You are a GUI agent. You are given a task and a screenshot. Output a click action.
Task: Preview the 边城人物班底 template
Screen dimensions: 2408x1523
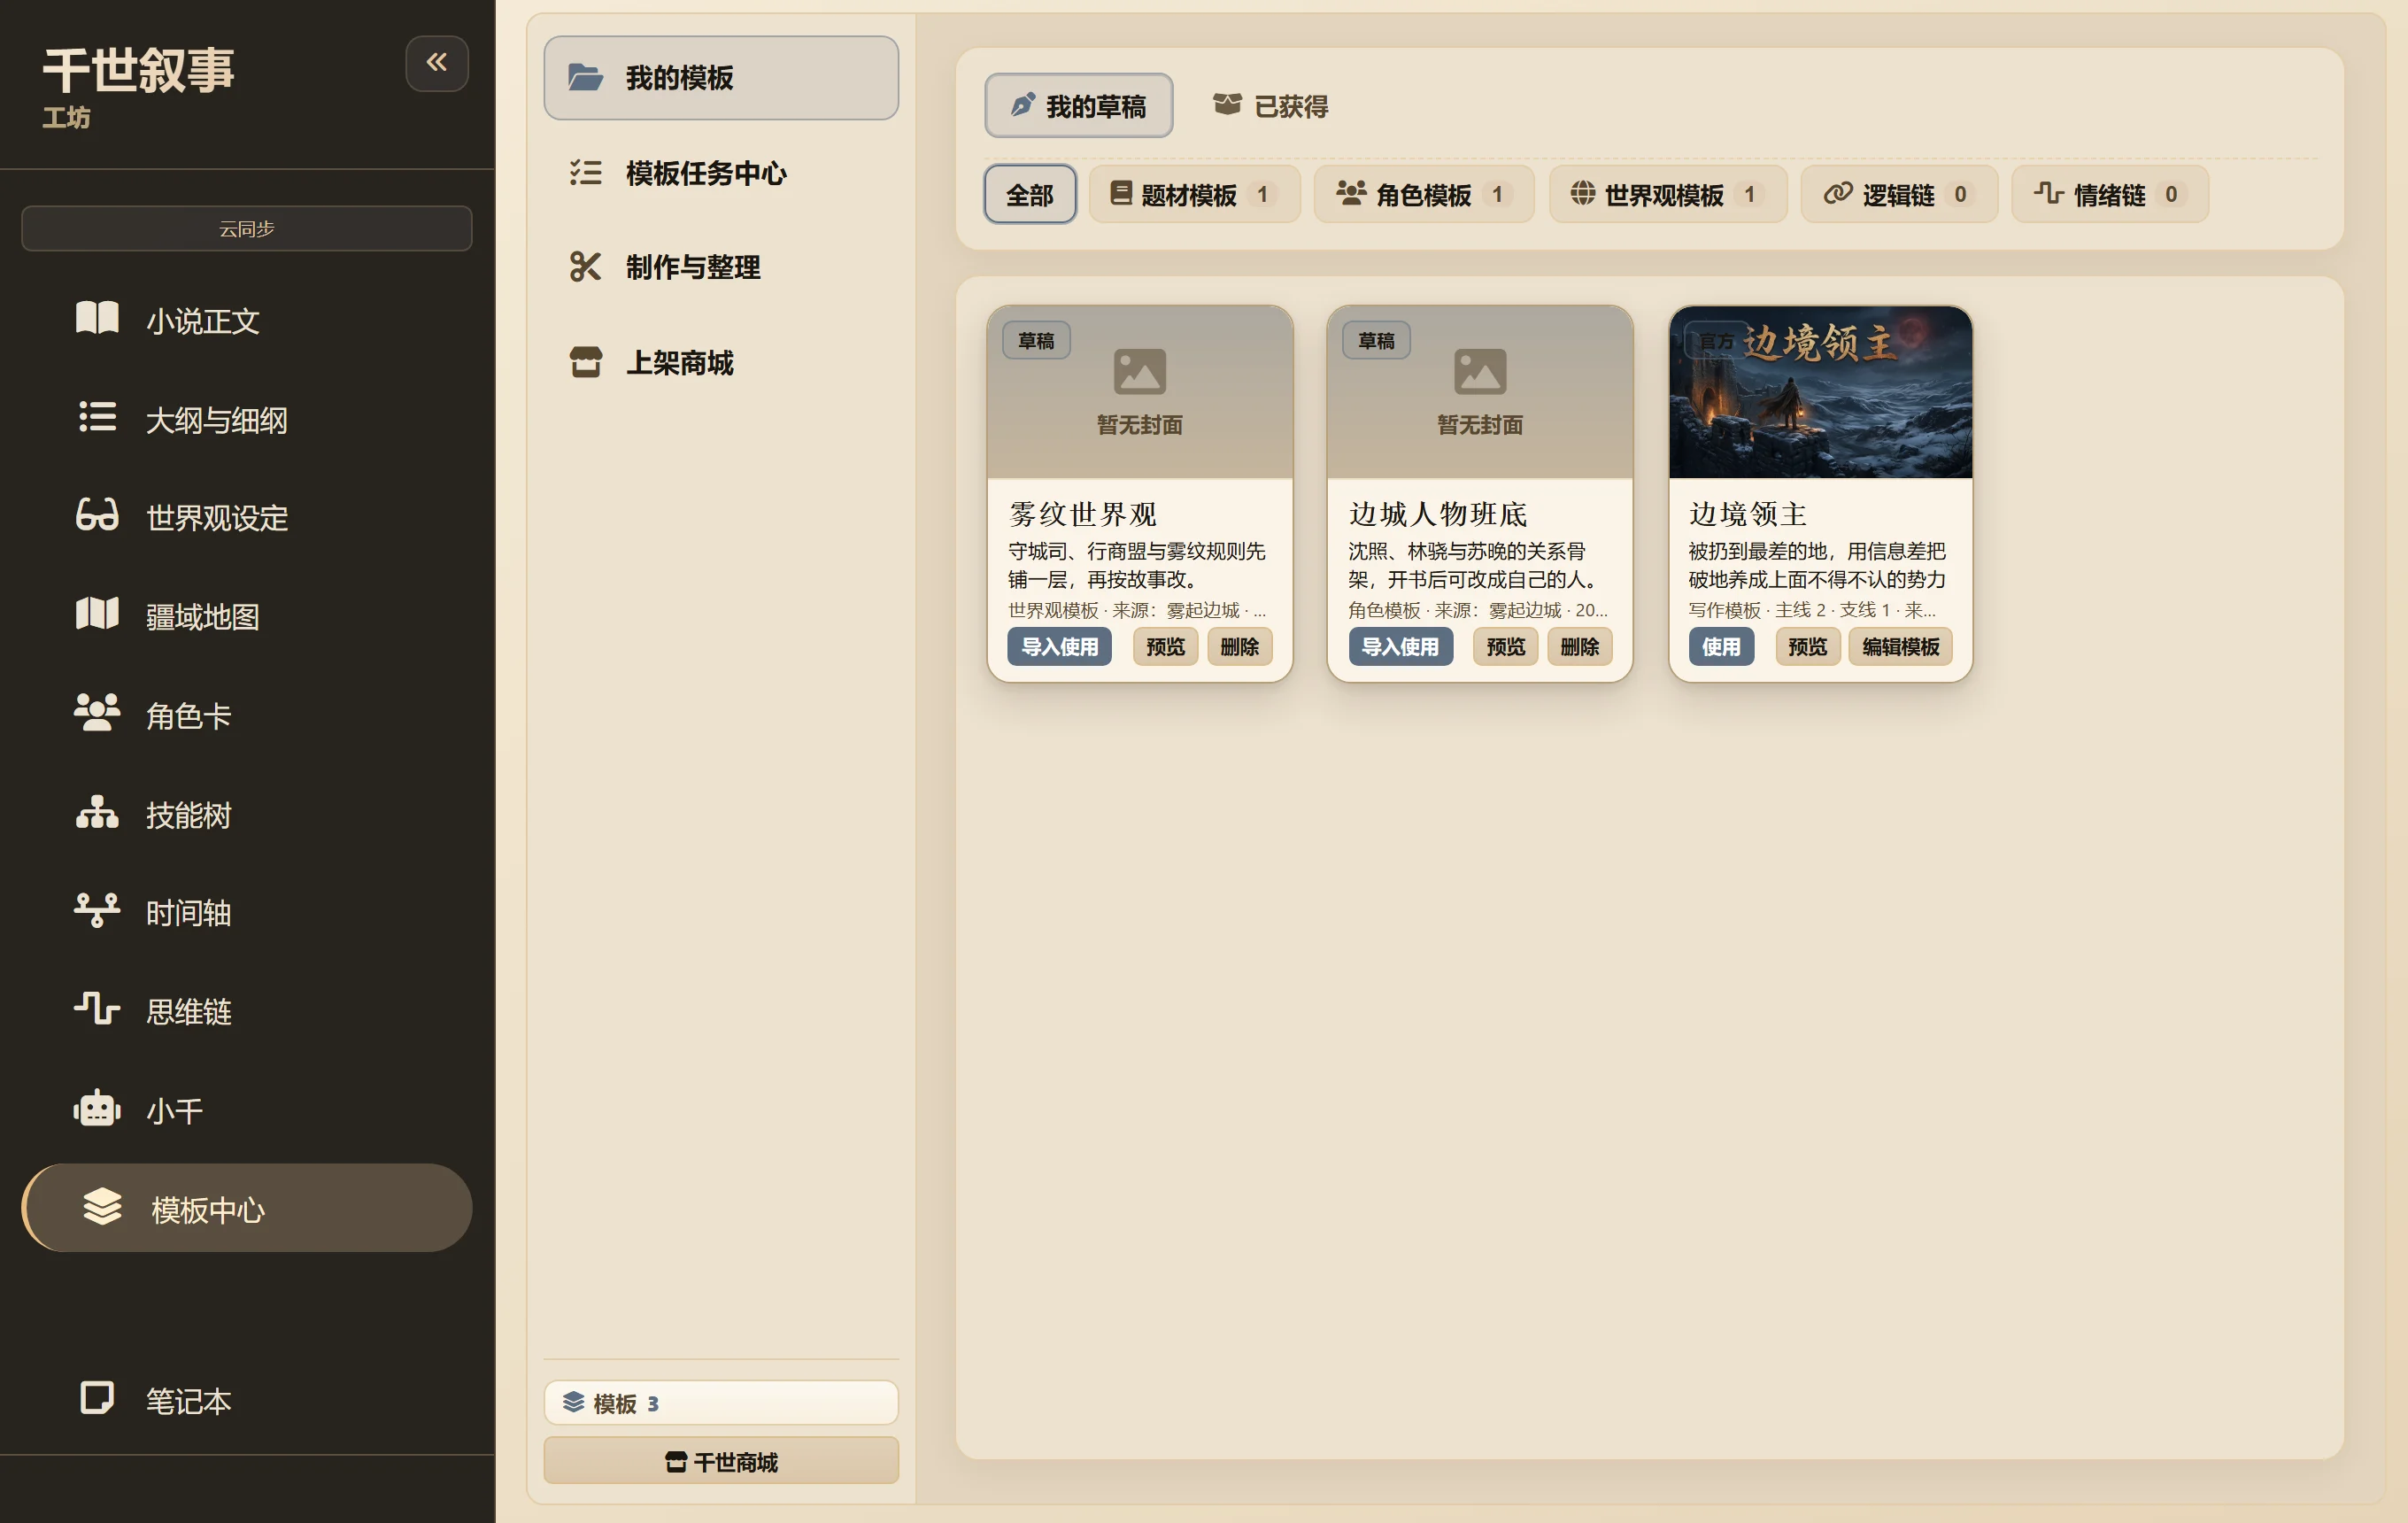click(x=1506, y=646)
